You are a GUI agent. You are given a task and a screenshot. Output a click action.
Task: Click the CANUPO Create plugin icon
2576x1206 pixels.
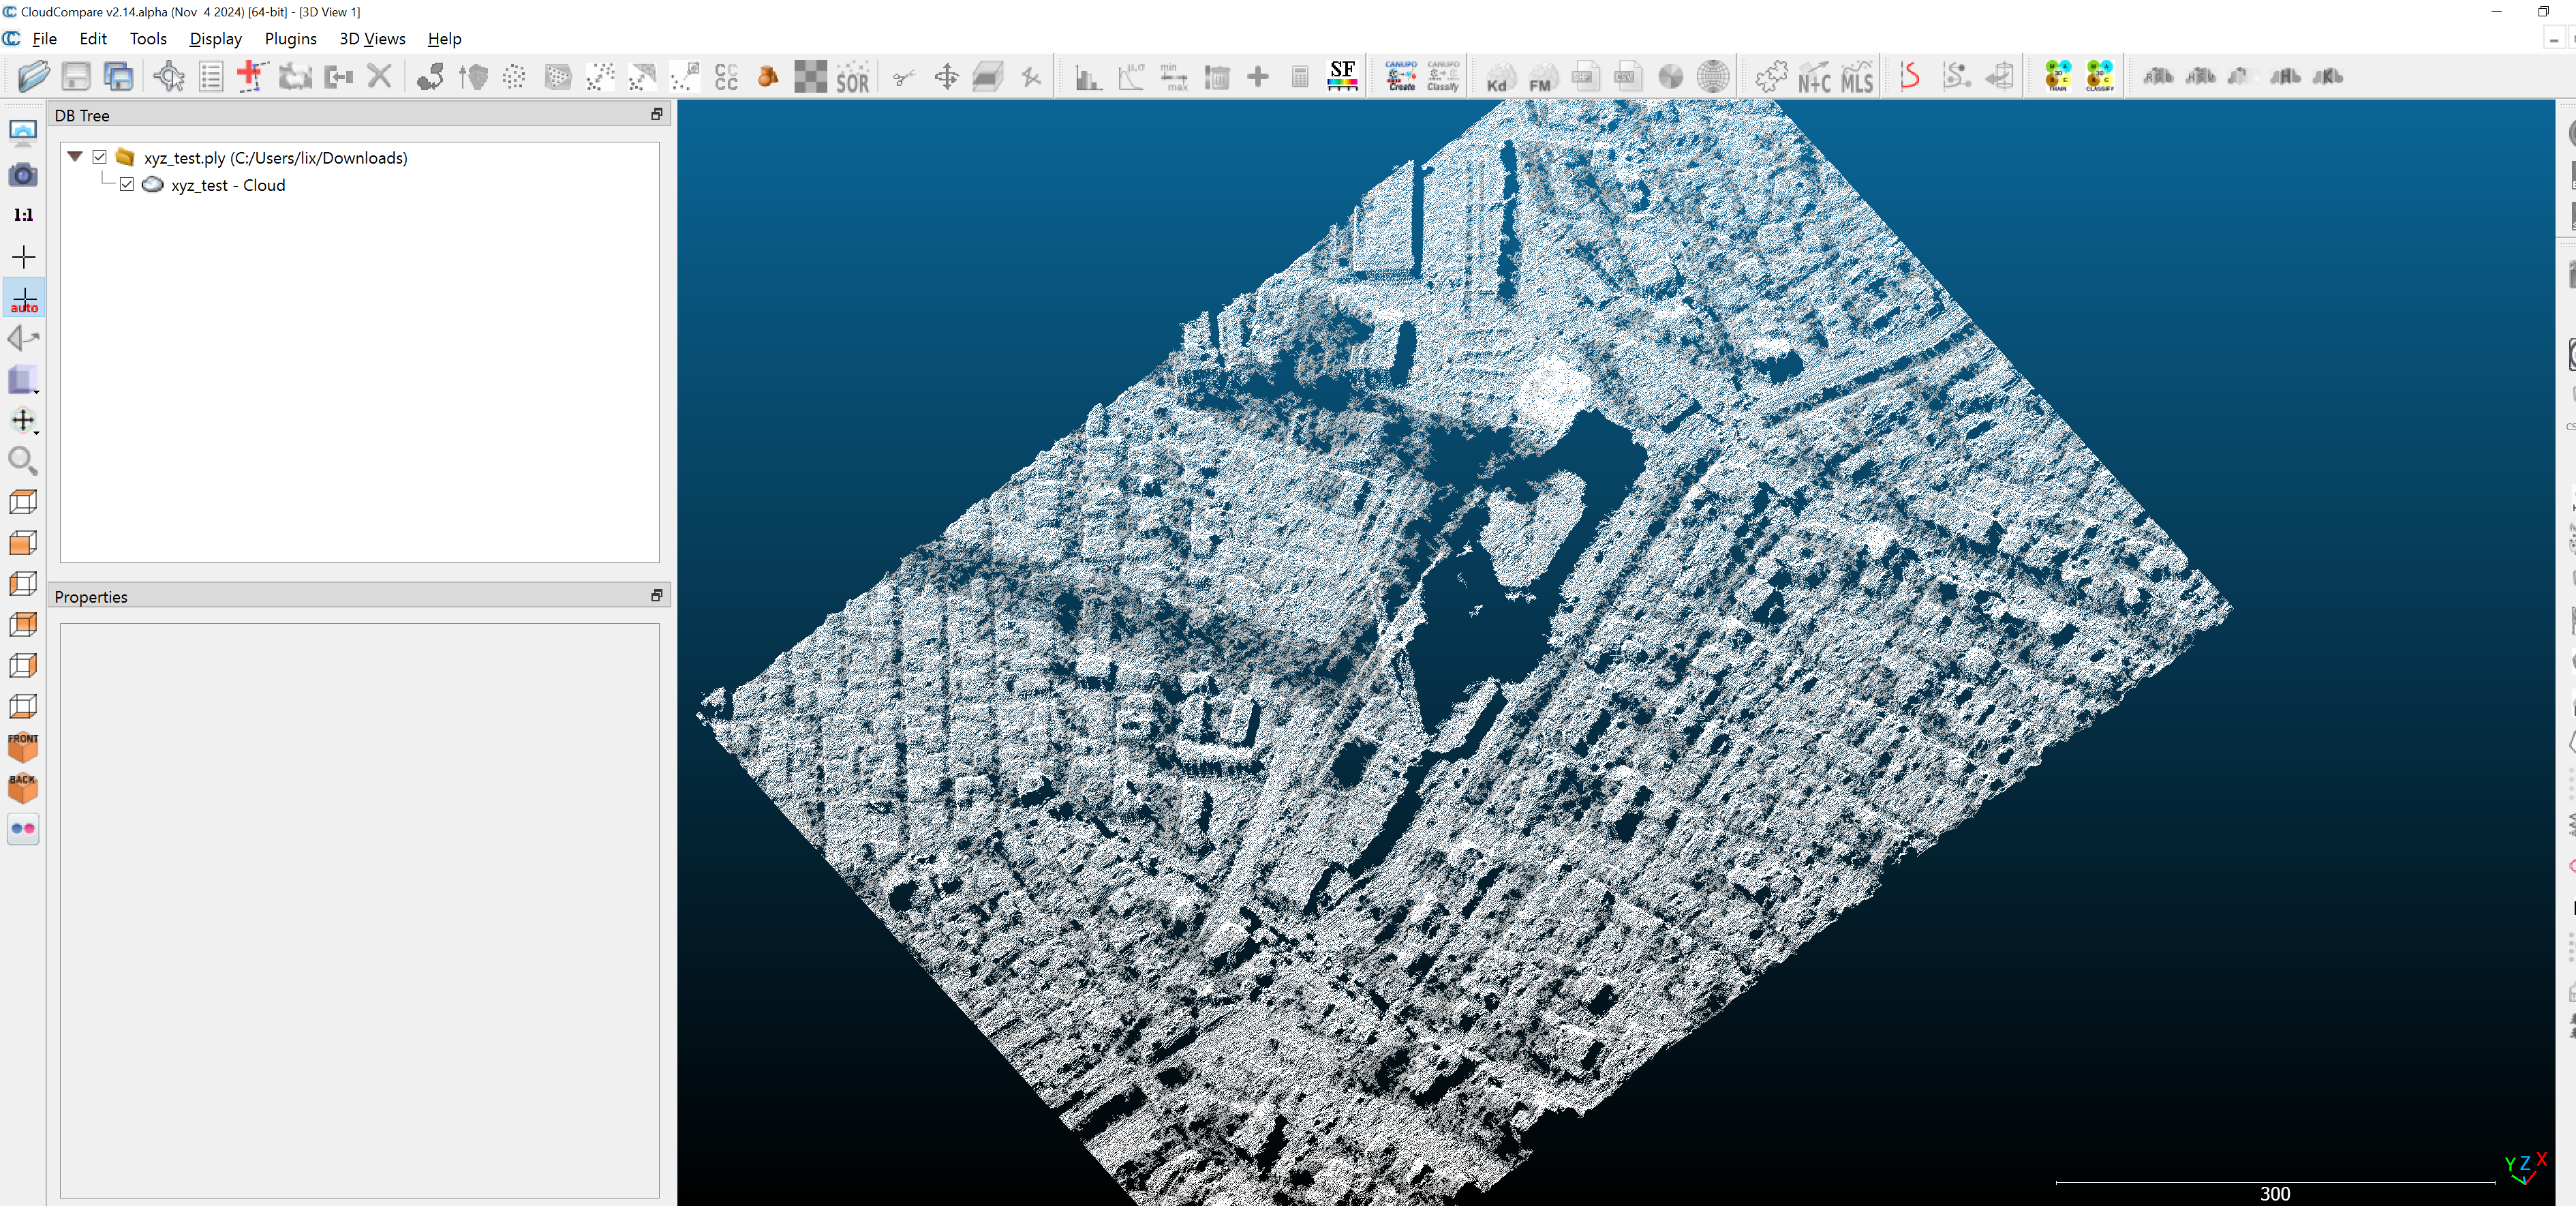click(x=1400, y=76)
